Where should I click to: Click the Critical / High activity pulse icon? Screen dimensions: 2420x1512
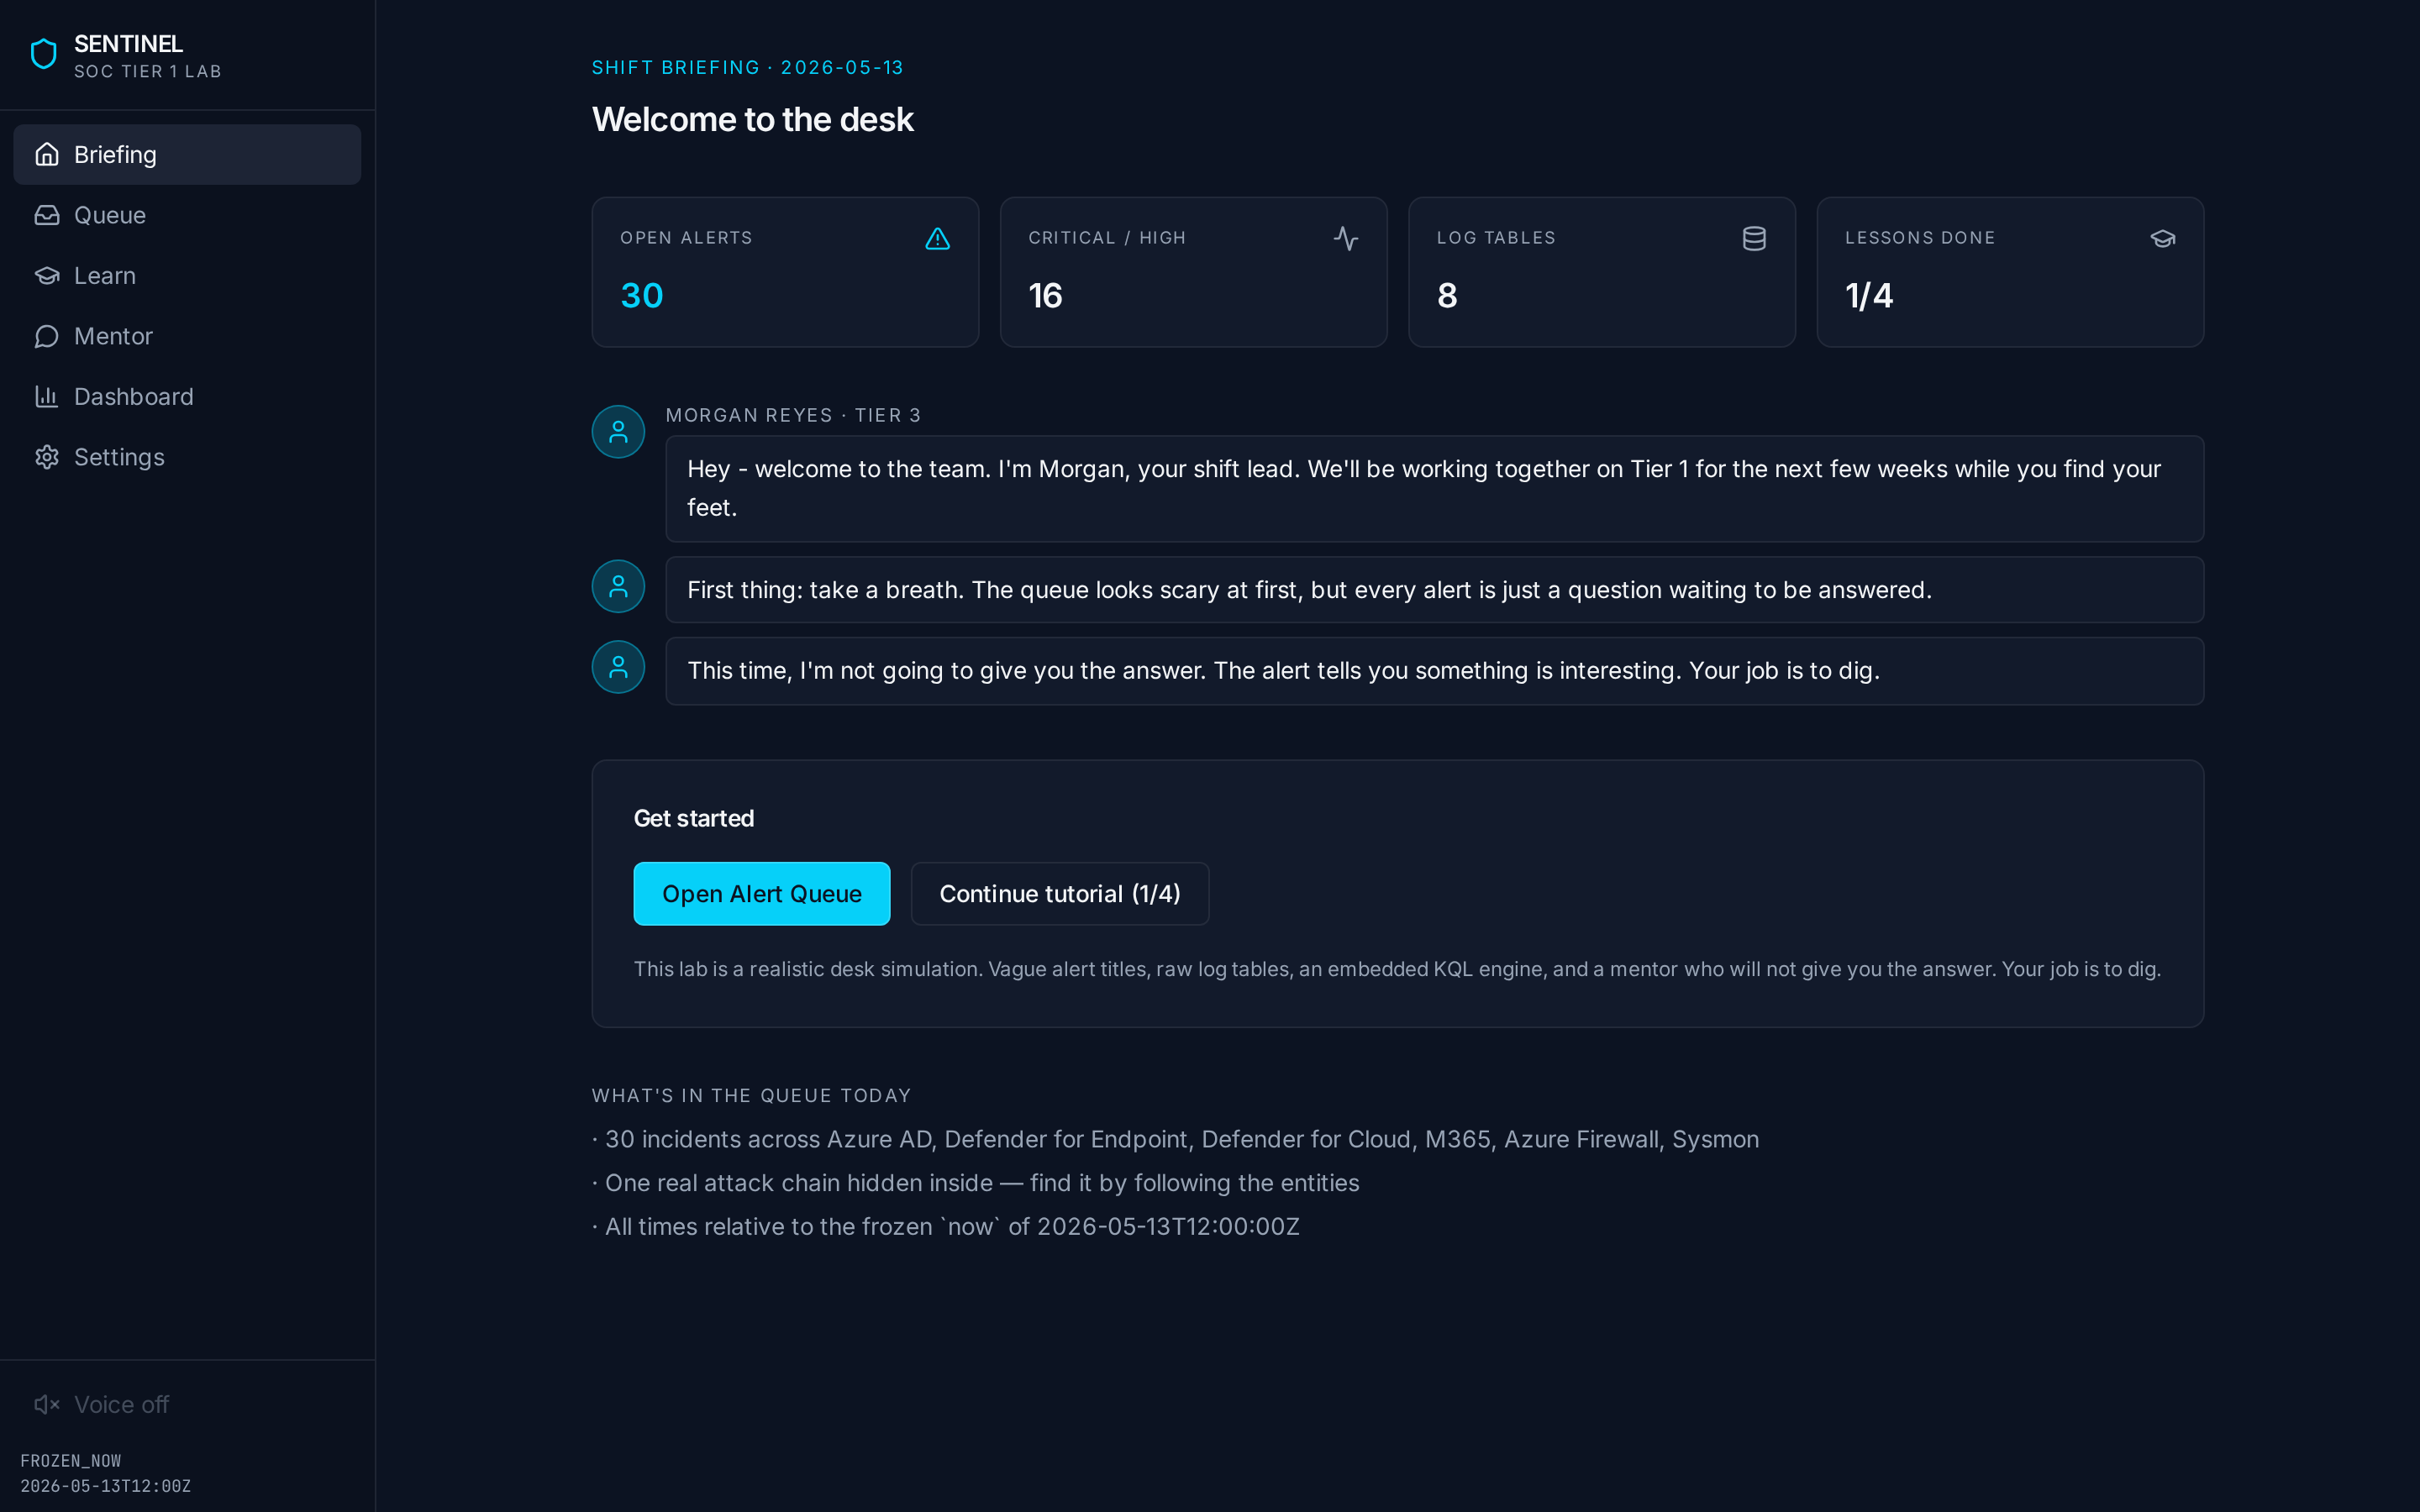(x=1346, y=238)
